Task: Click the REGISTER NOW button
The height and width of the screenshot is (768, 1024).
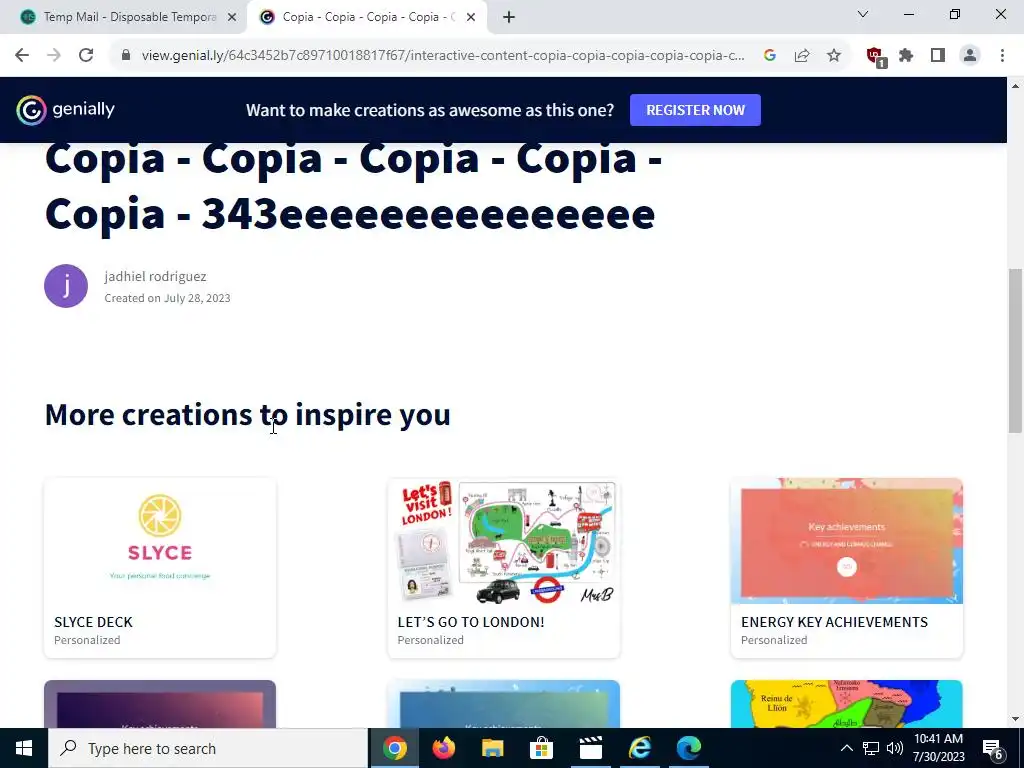Action: click(x=696, y=110)
